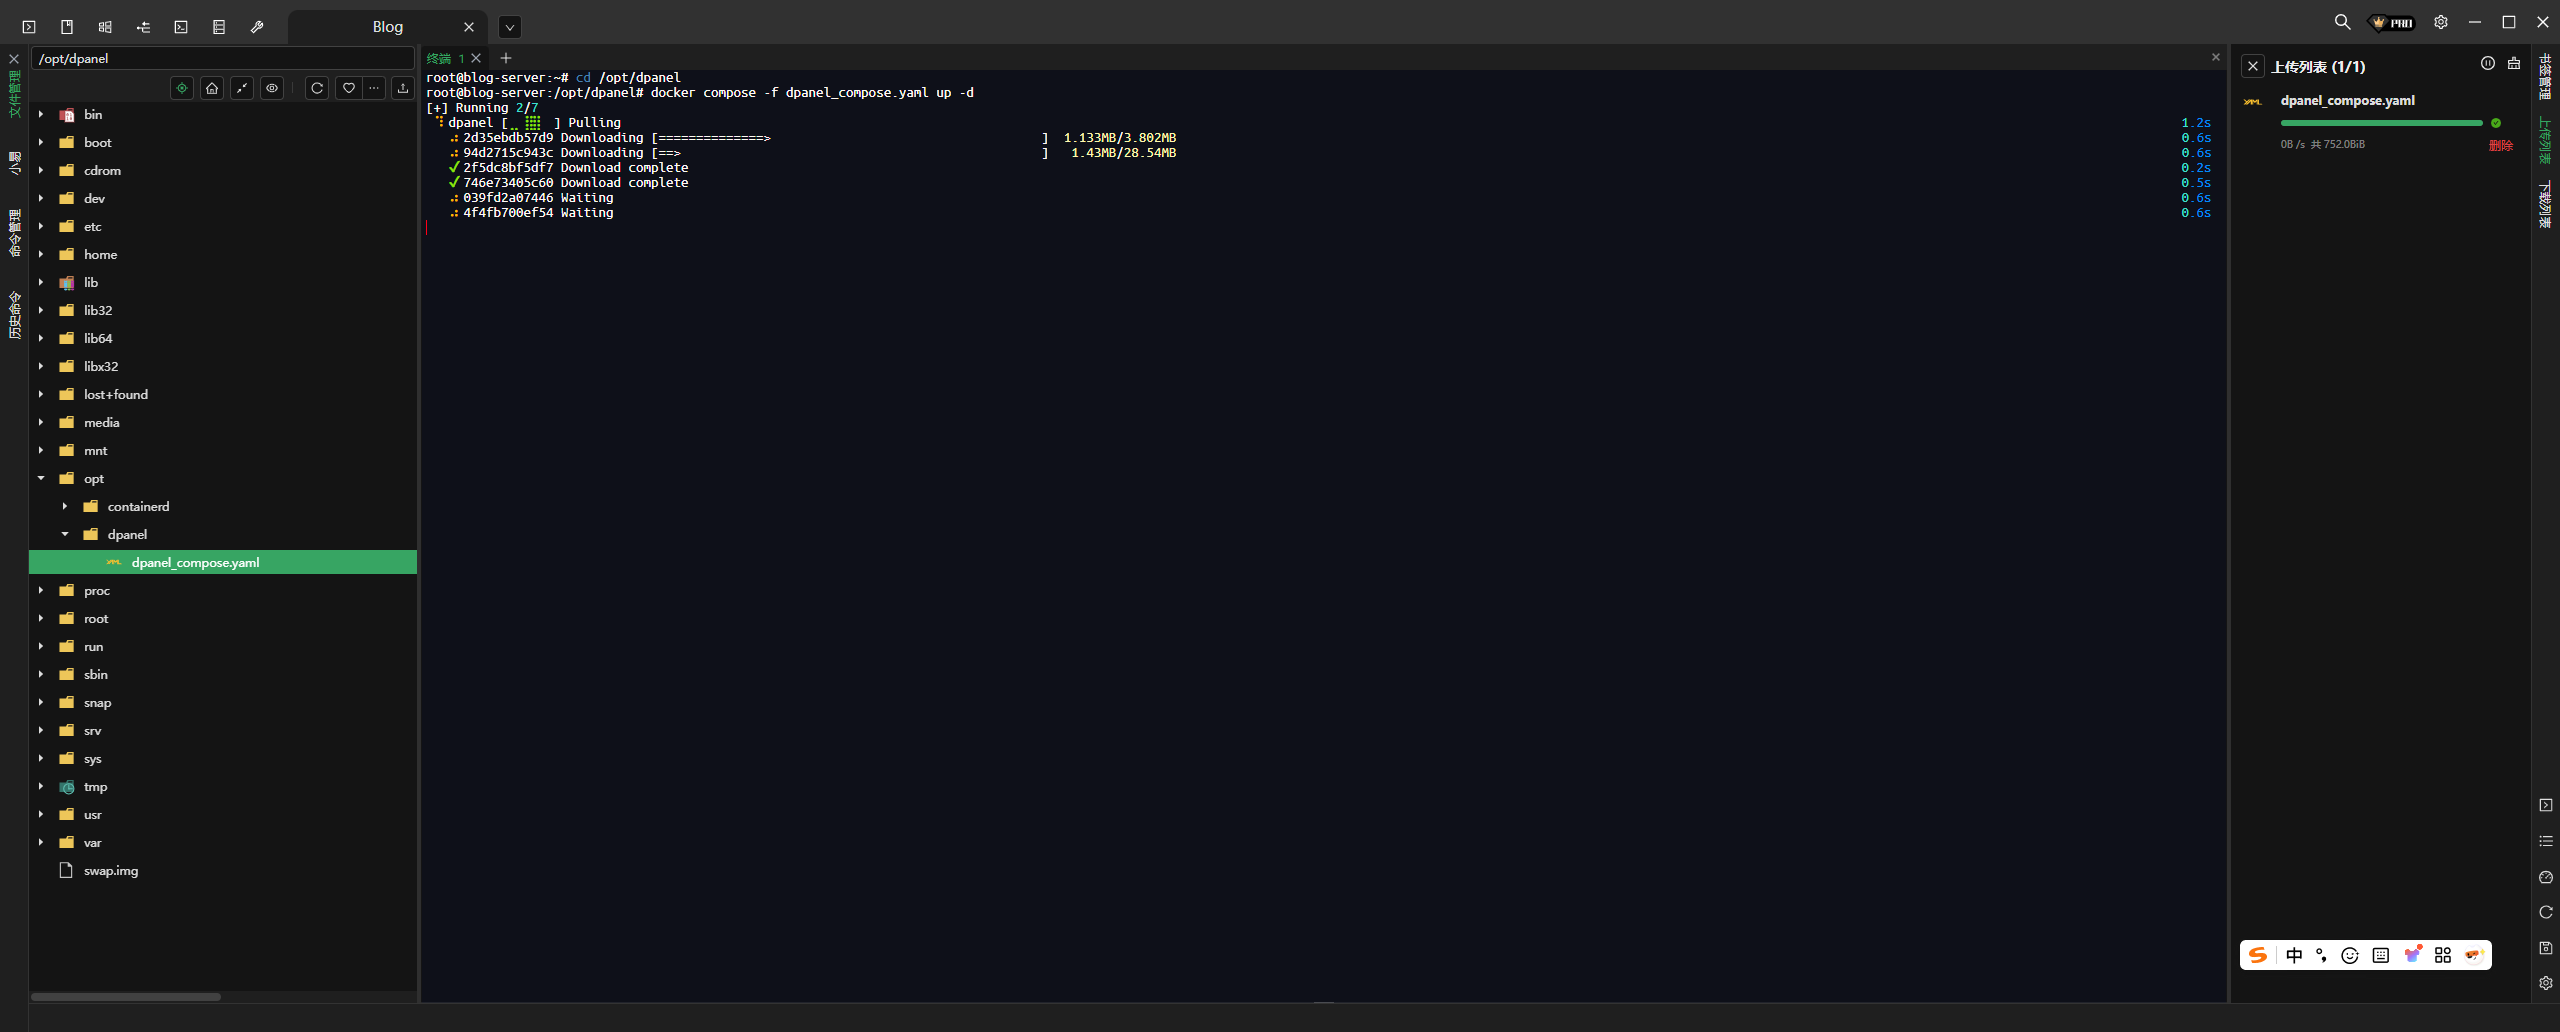Click the upload icon in file toolbar
The width and height of the screenshot is (2560, 1032).
403,88
